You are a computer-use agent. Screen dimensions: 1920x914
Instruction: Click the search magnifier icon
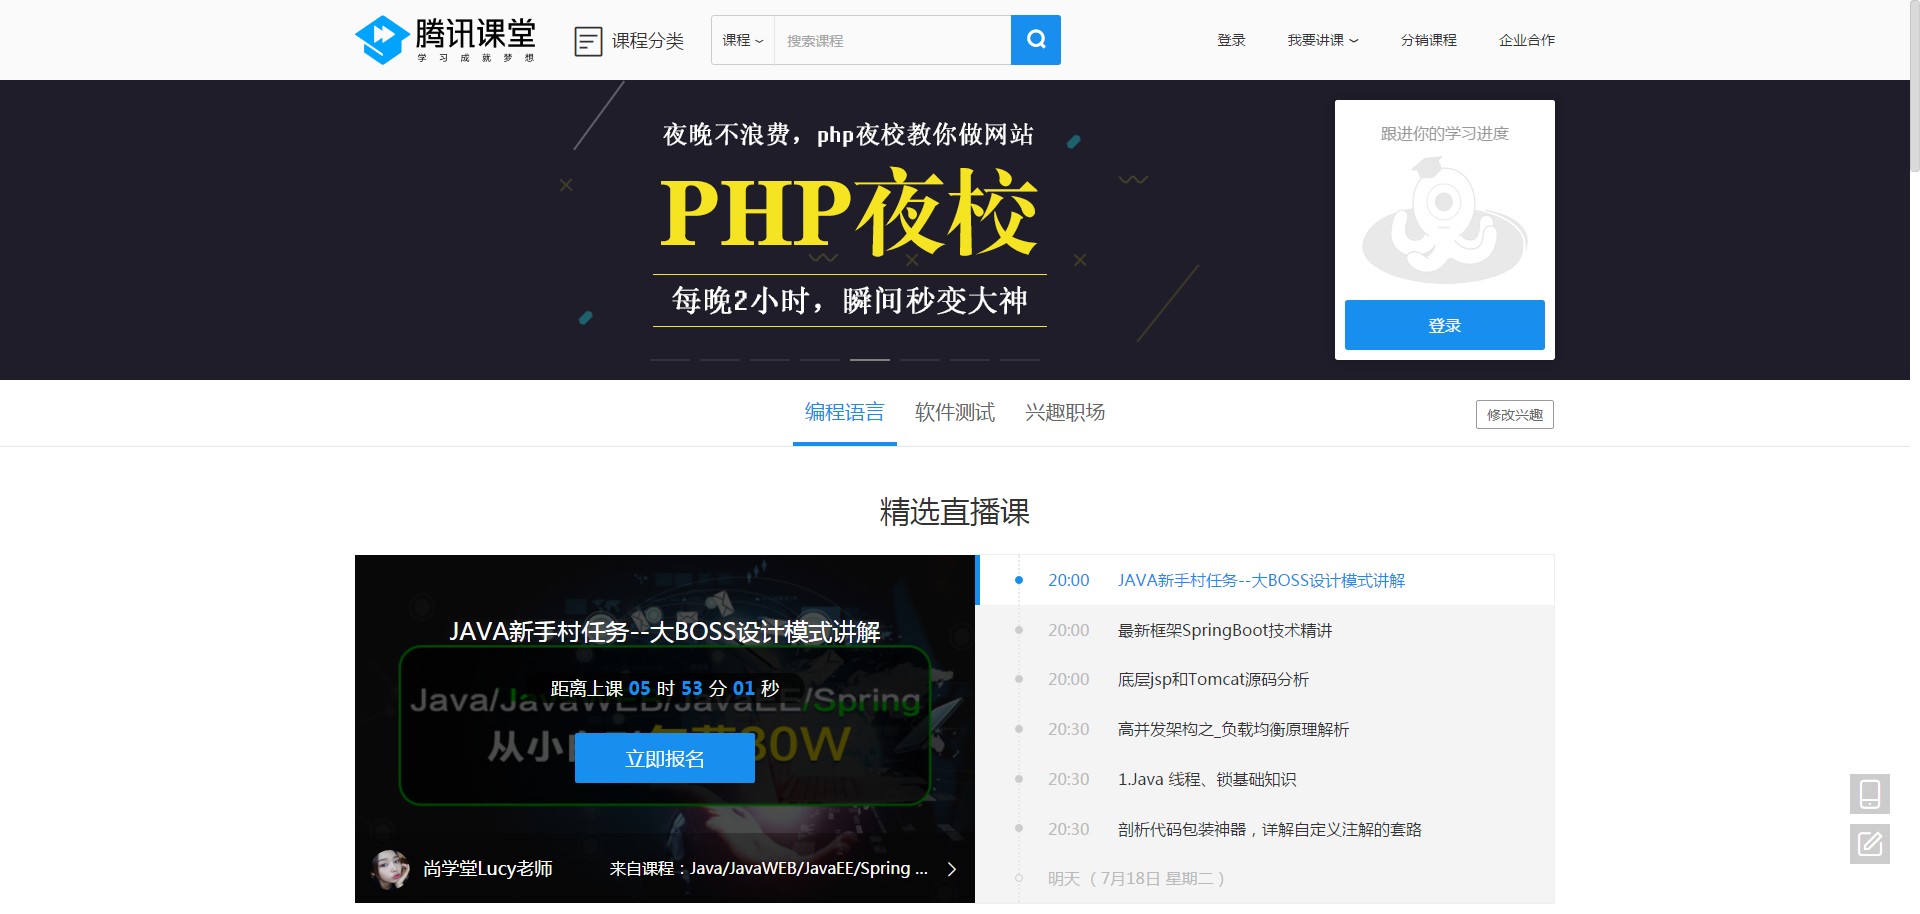1035,40
